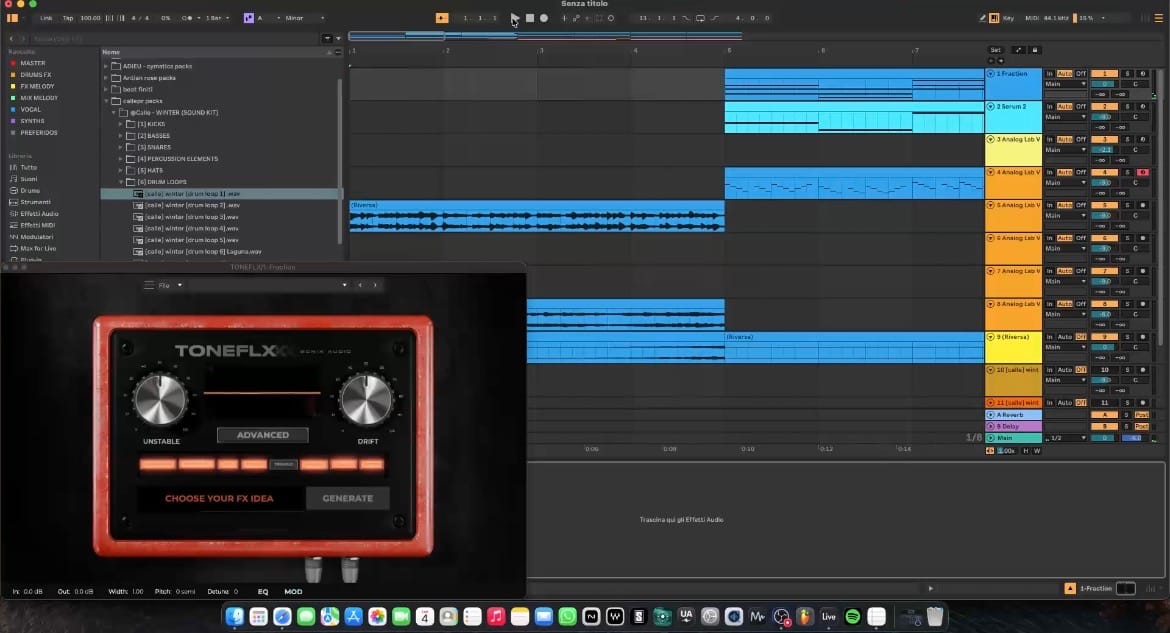Screen dimensions: 1170x633
Task: Toggle the metronome button
Action: [x=187, y=18]
